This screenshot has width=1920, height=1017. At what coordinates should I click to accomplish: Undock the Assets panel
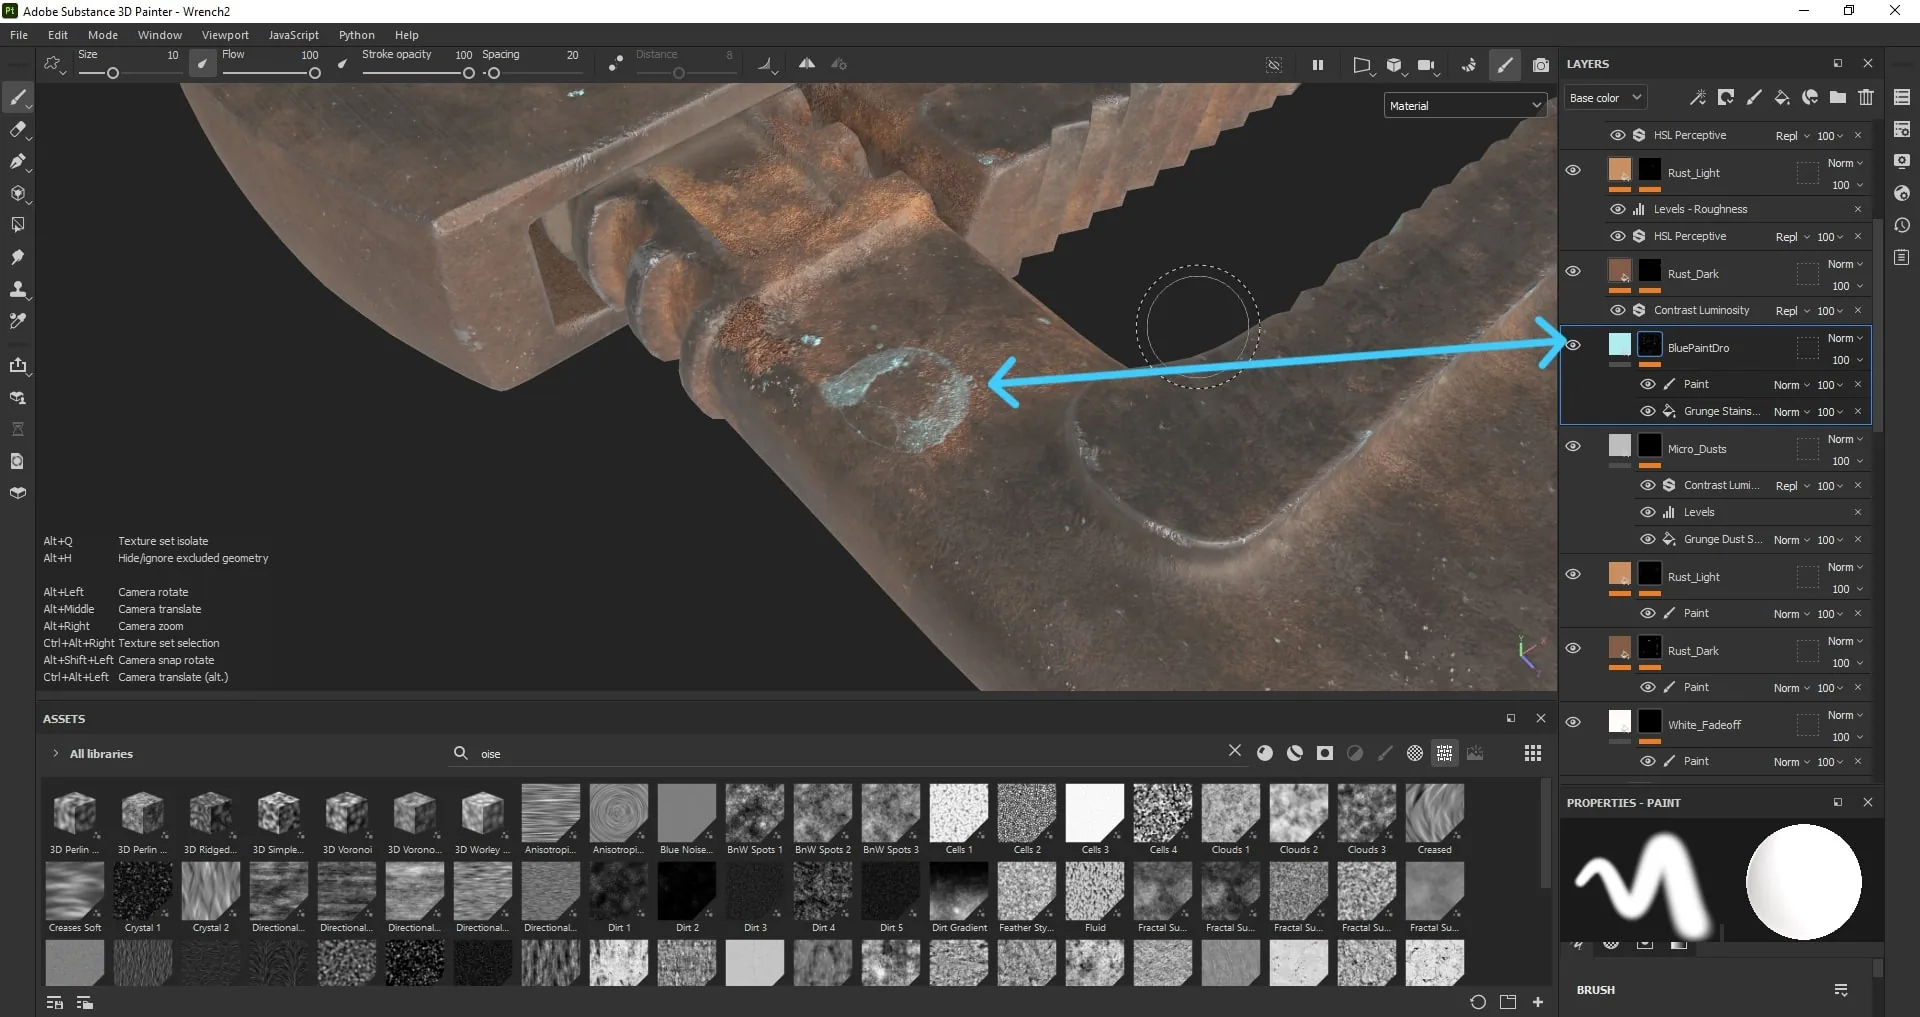coord(1510,718)
